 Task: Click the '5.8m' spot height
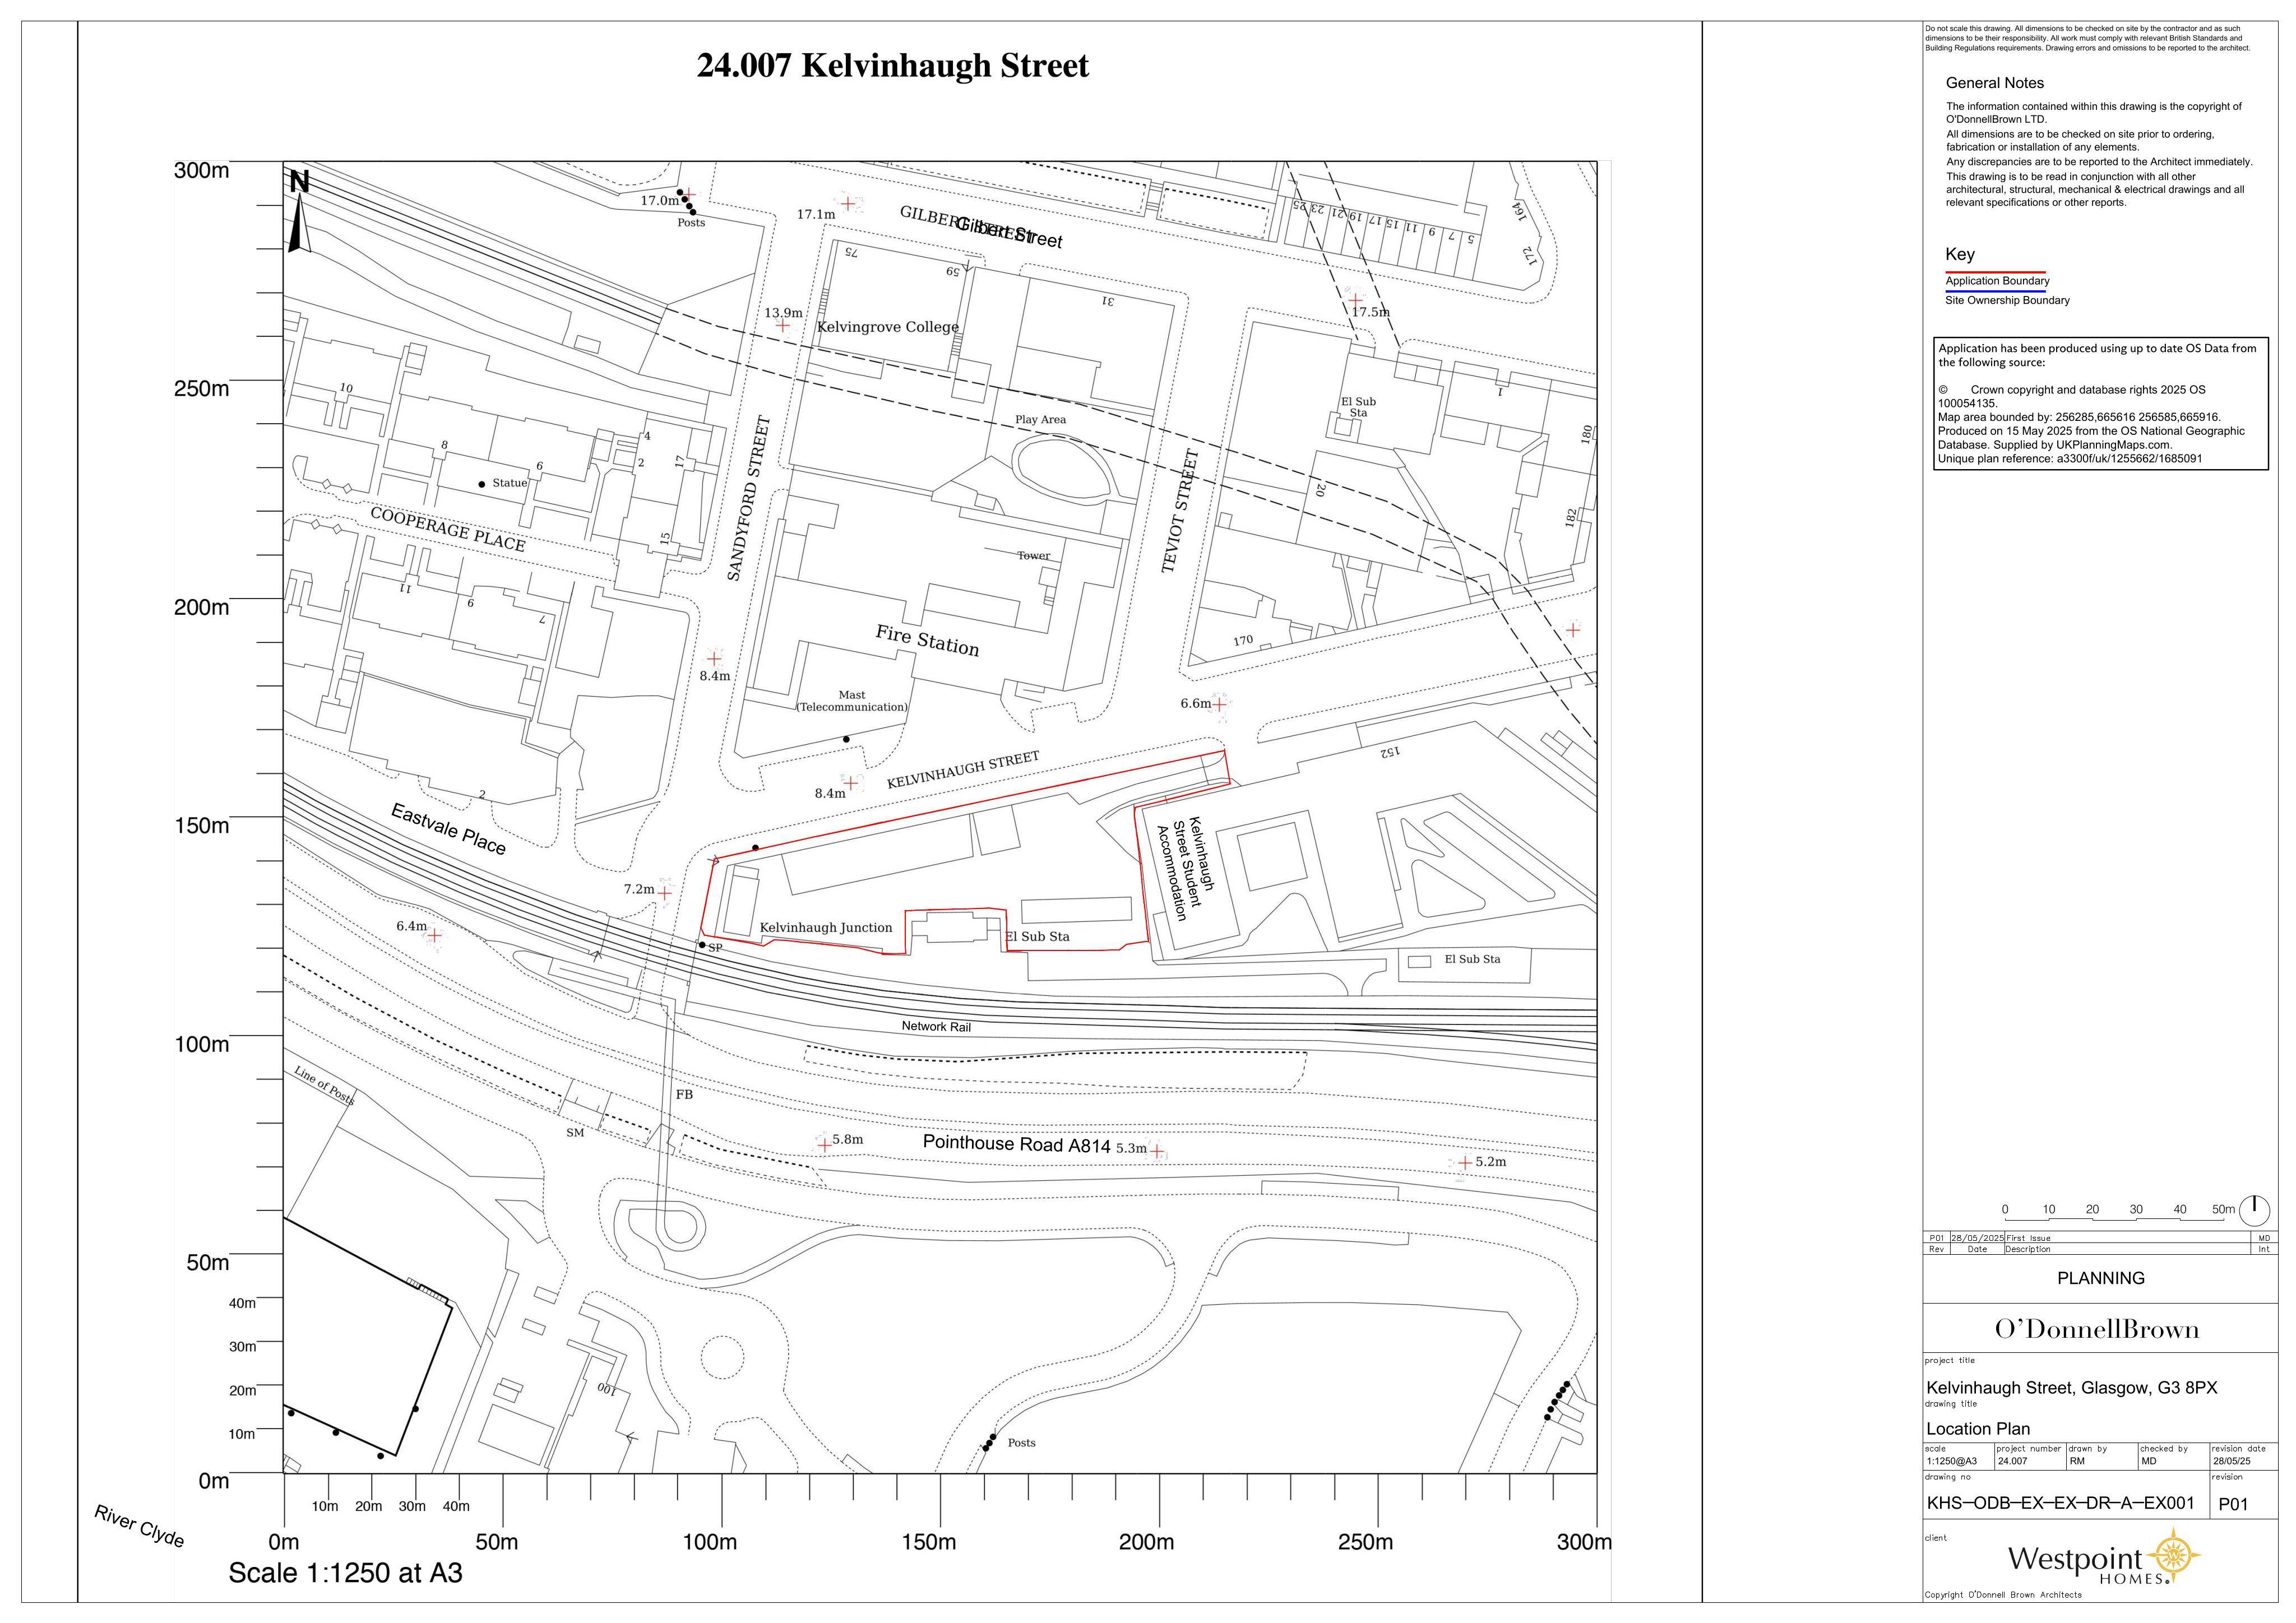pyautogui.click(x=847, y=1140)
